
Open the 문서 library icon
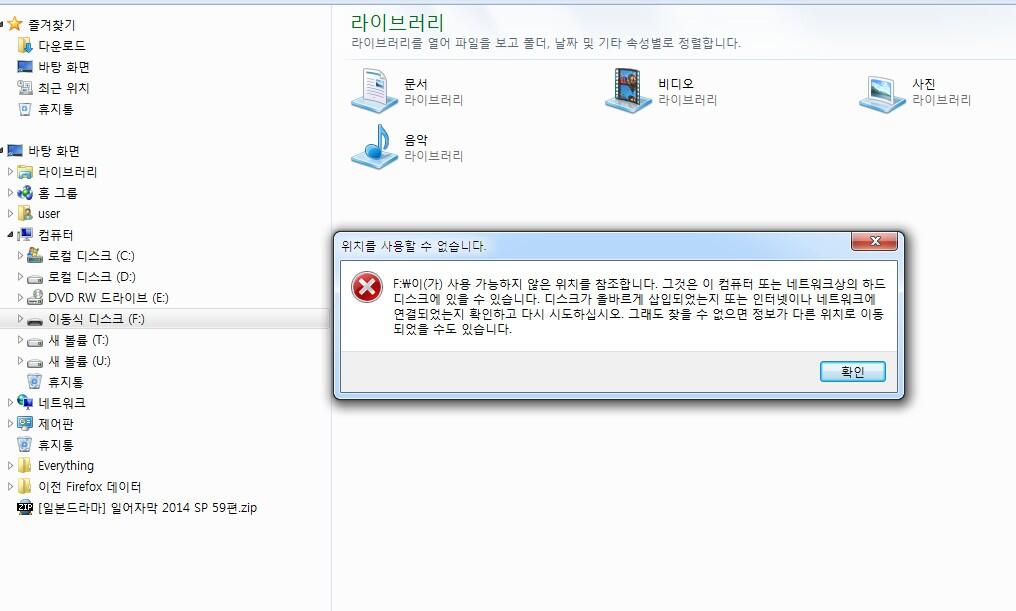(375, 91)
